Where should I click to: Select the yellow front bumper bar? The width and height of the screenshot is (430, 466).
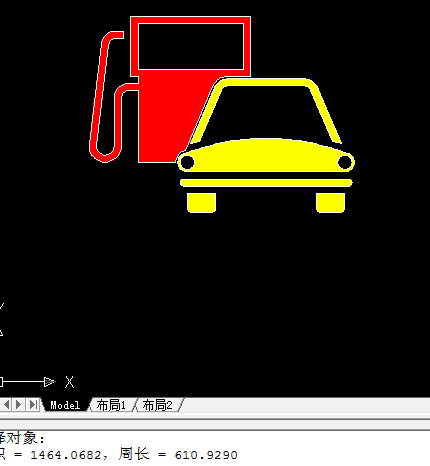266,183
